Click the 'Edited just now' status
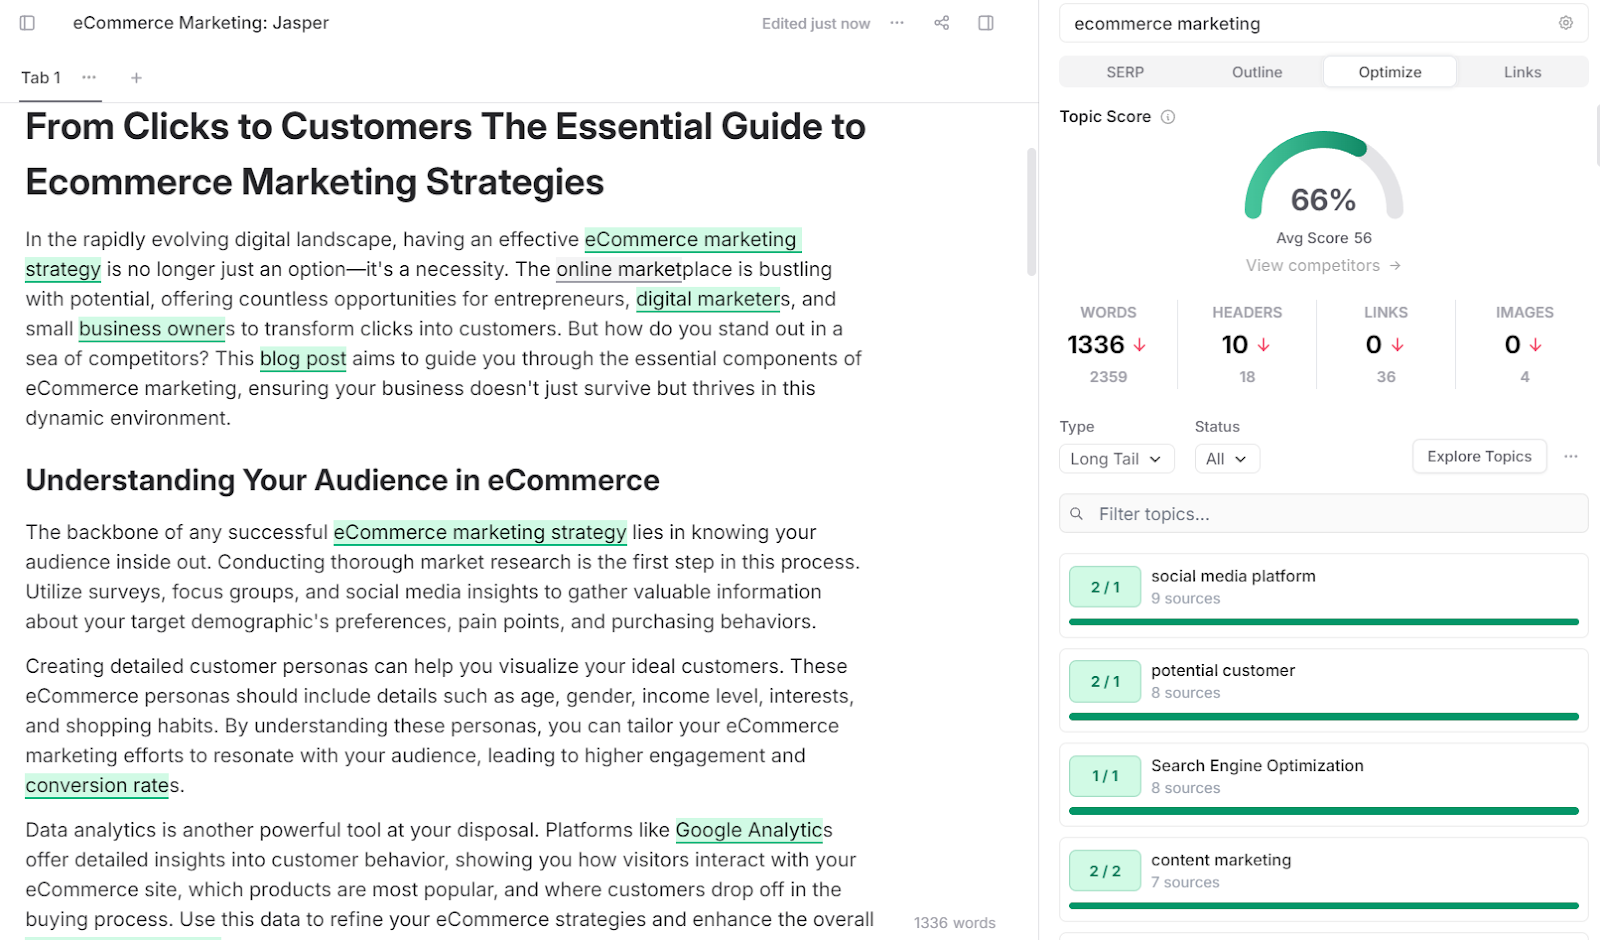 [x=816, y=24]
